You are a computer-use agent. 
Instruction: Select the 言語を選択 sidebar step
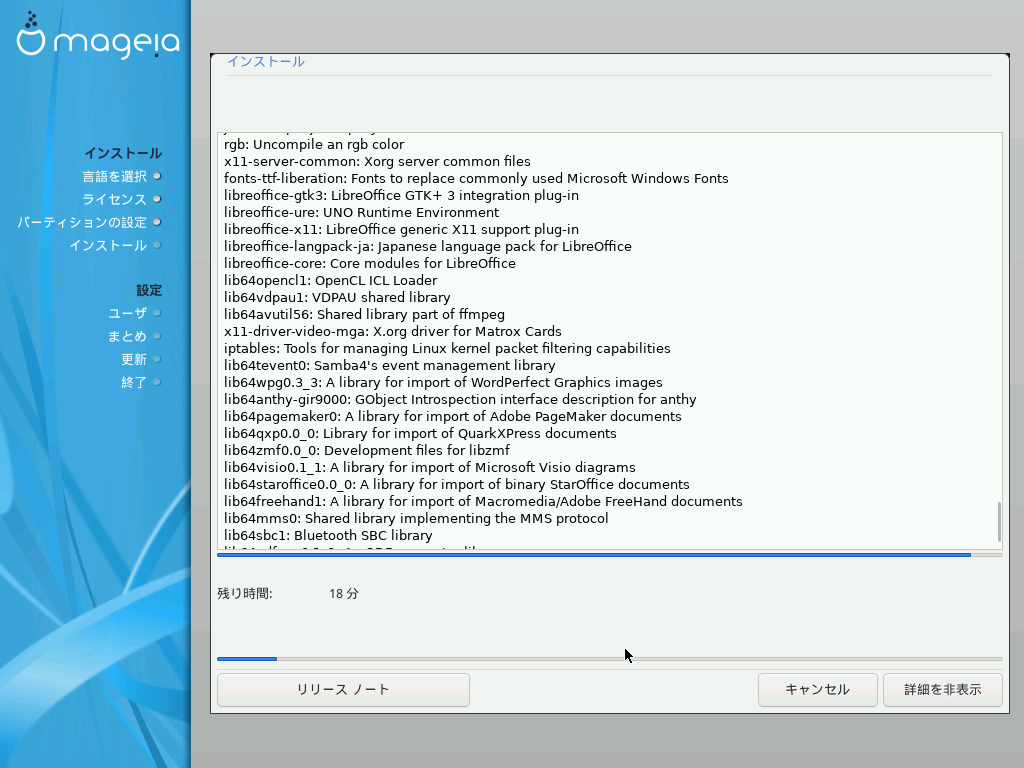pos(114,176)
